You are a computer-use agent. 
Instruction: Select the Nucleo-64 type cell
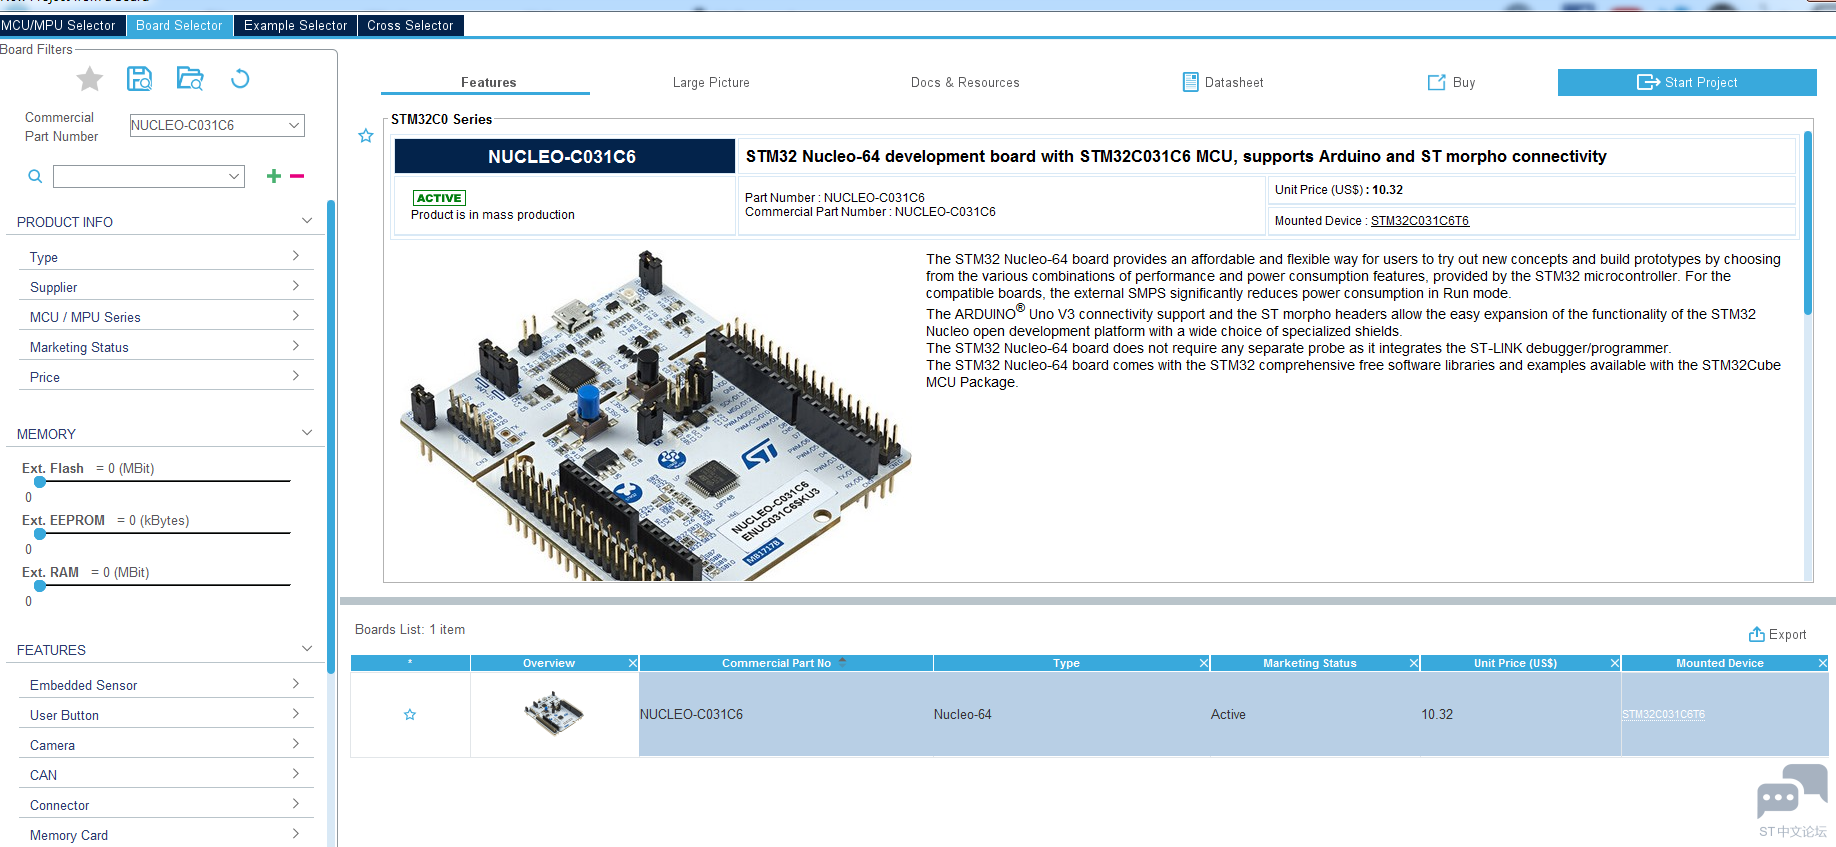pos(1072,714)
